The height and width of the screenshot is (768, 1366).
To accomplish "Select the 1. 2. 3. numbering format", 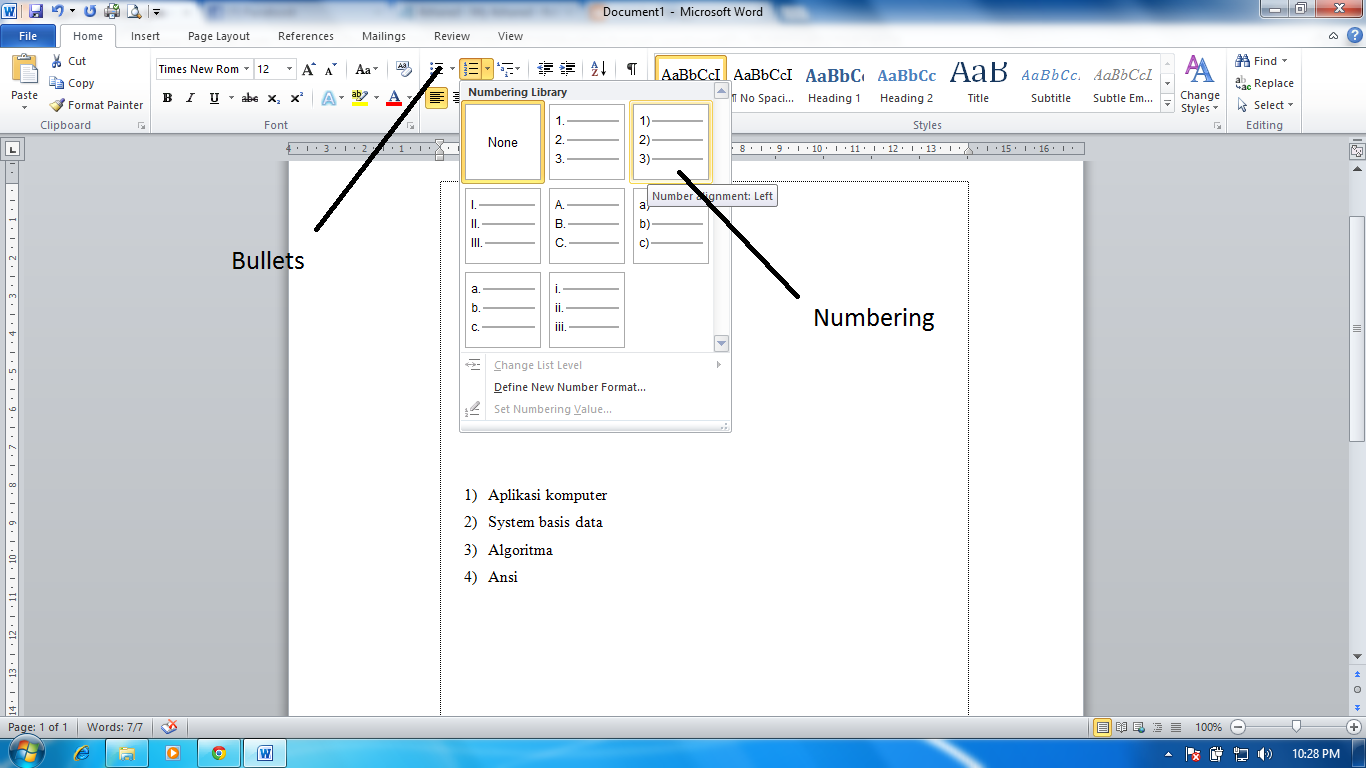I will tap(587, 142).
